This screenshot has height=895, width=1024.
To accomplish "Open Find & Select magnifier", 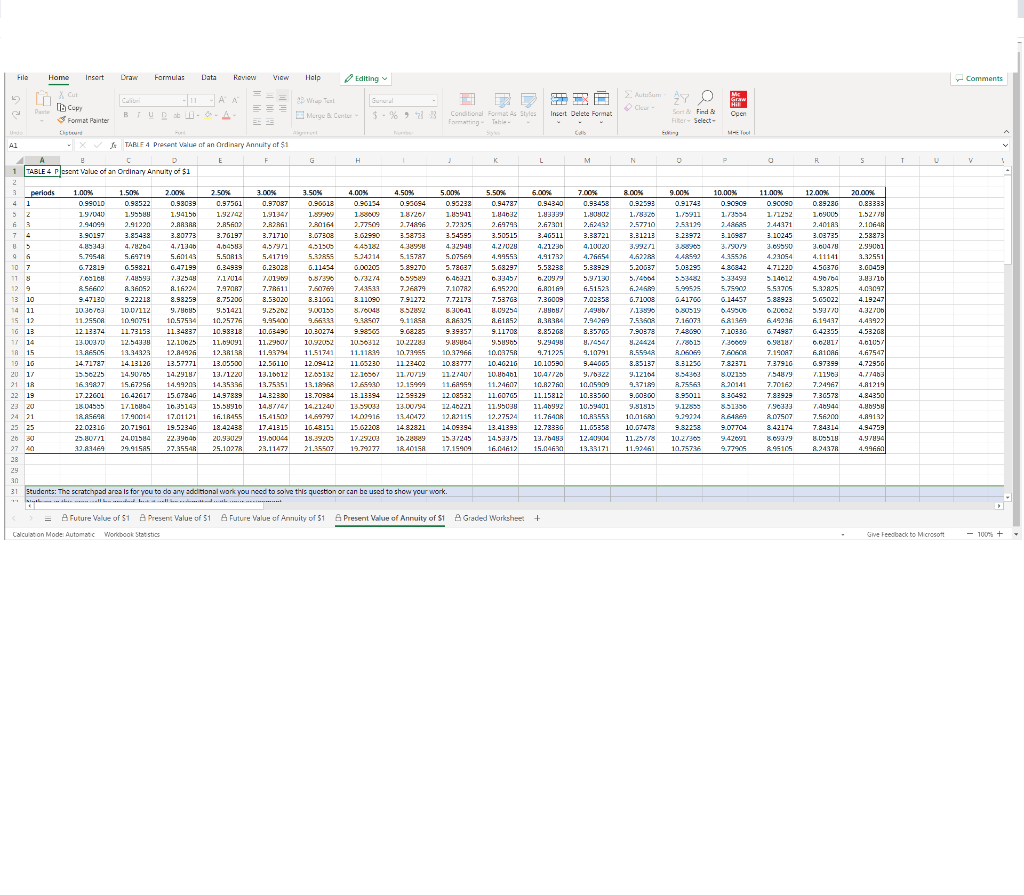I will click(705, 108).
